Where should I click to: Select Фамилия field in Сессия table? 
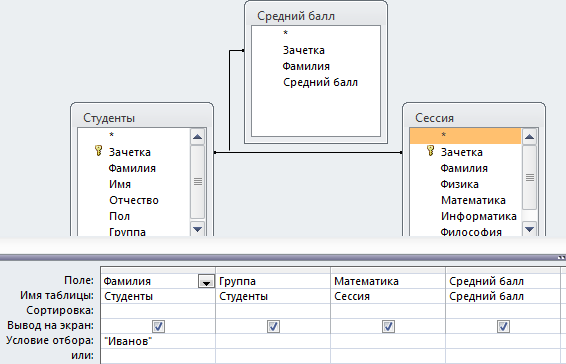[464, 168]
